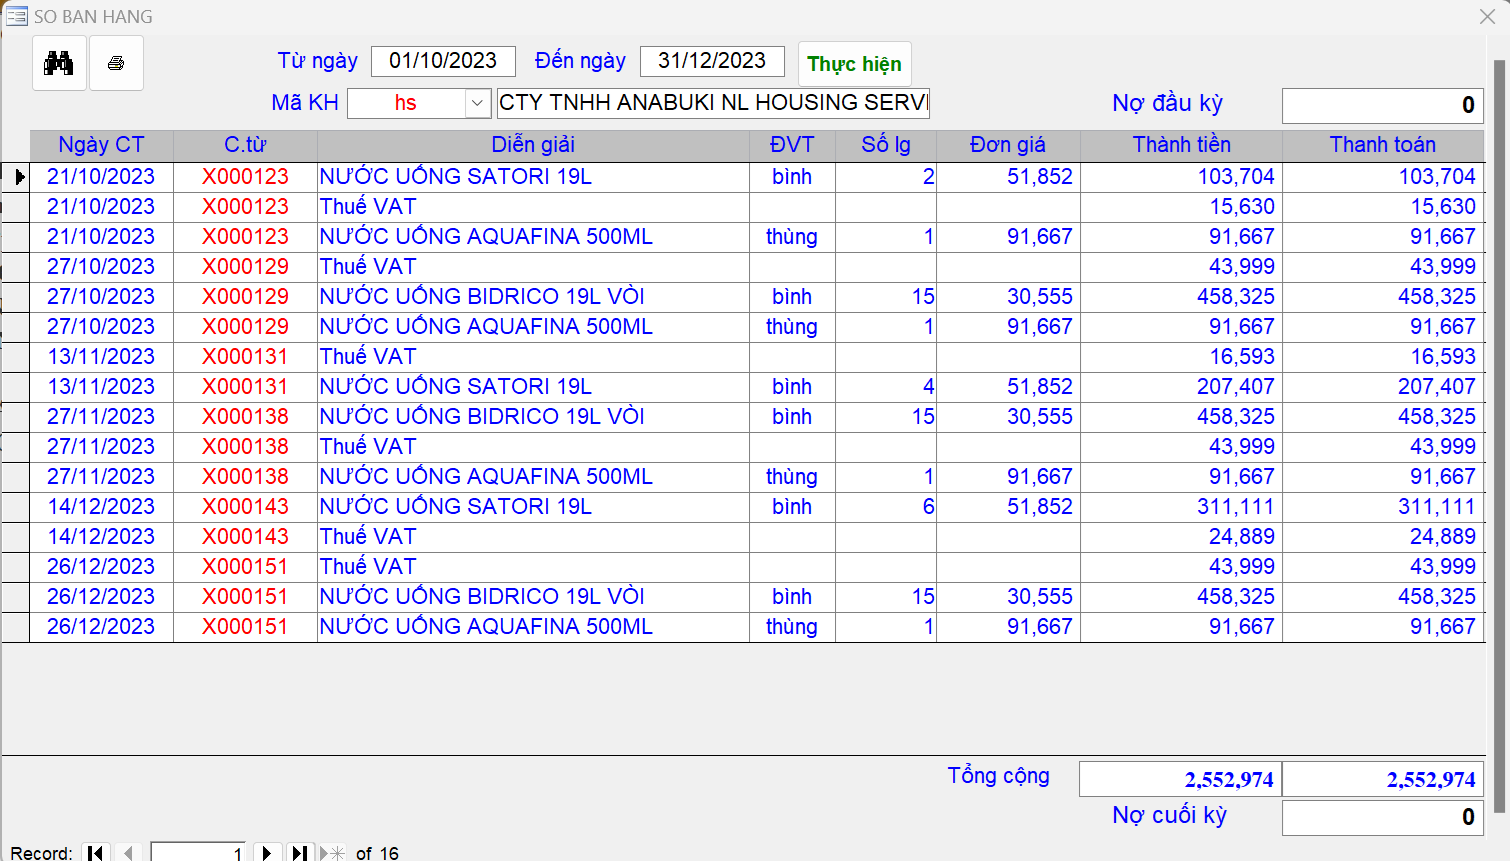The image size is (1510, 861).
Task: Select voucher X000143 SATORI 19L row
Action: click(455, 507)
